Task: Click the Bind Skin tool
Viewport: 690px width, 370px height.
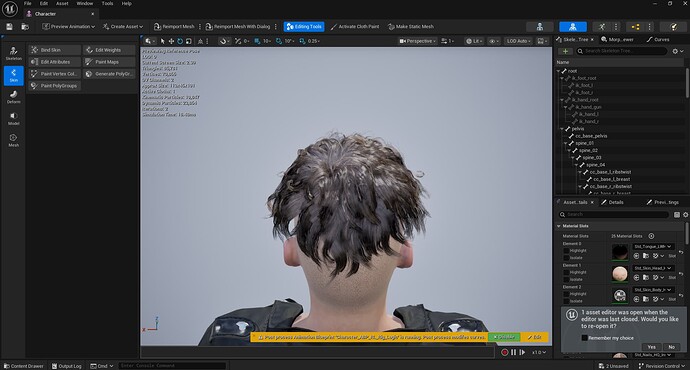Action: pos(55,50)
